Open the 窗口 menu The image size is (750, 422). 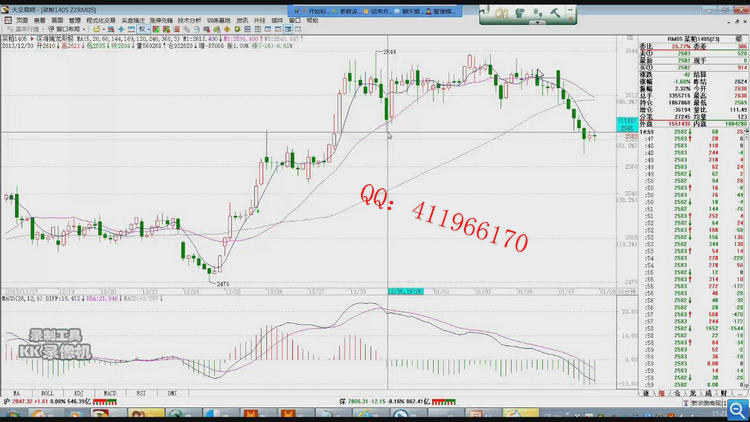click(294, 21)
